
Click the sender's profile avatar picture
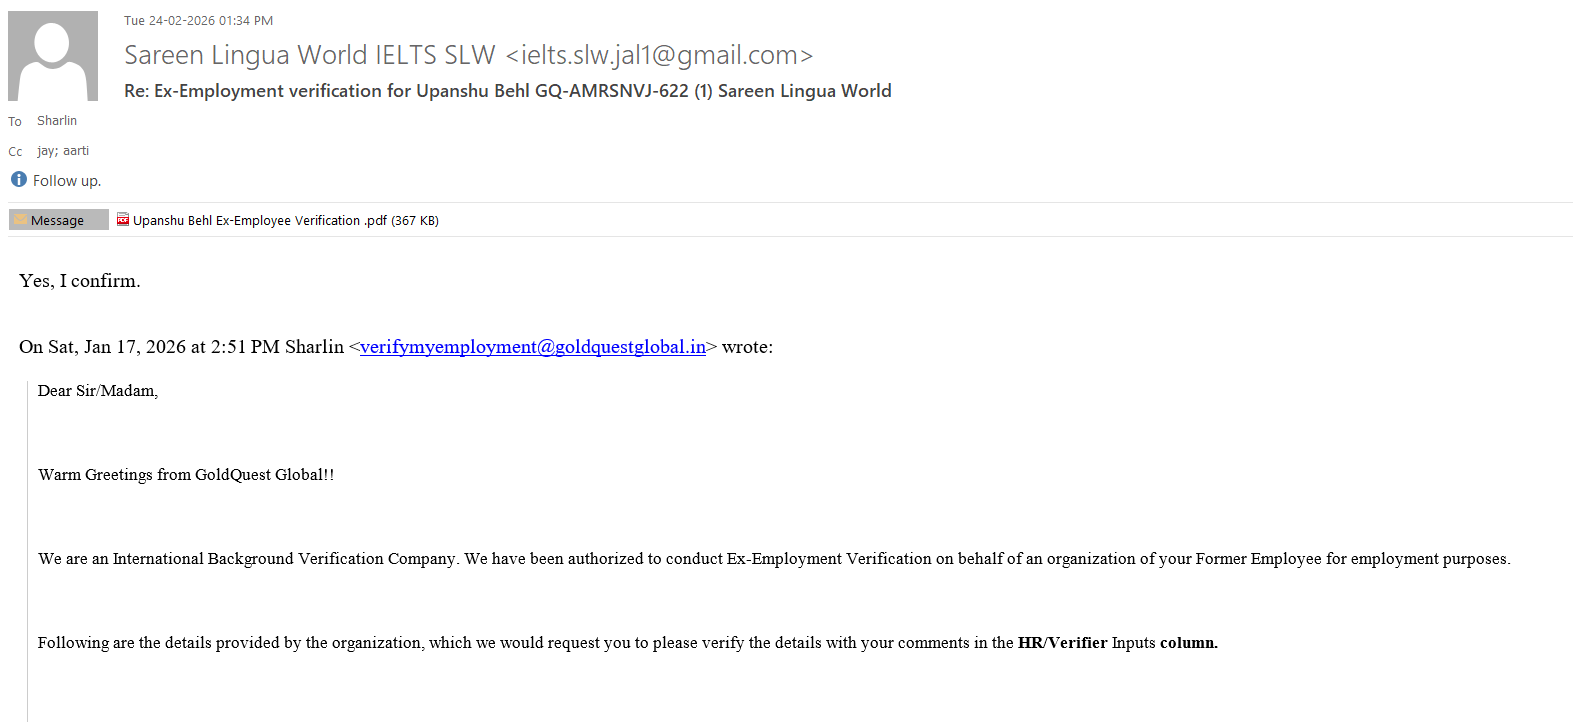(x=53, y=56)
